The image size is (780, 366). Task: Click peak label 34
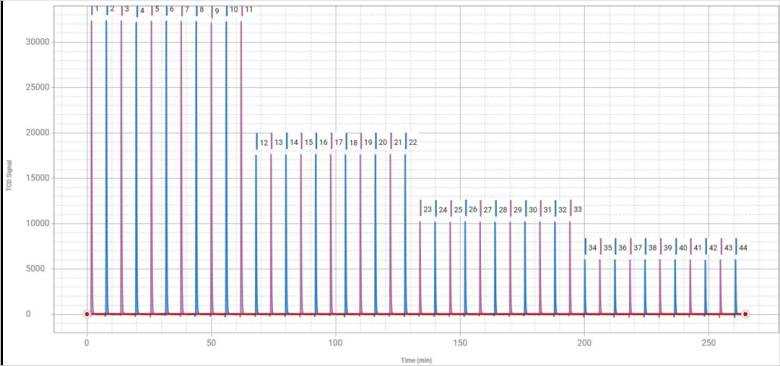[592, 248]
